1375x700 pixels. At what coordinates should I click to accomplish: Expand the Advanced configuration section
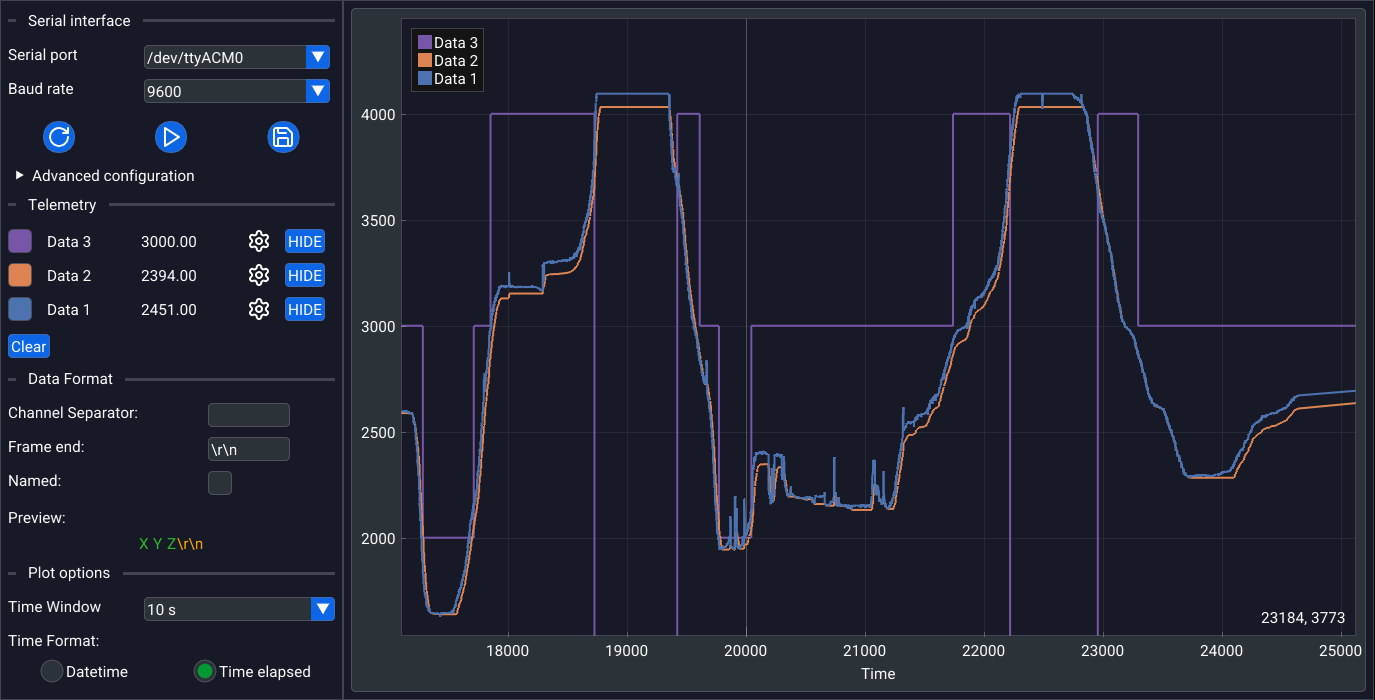point(20,176)
